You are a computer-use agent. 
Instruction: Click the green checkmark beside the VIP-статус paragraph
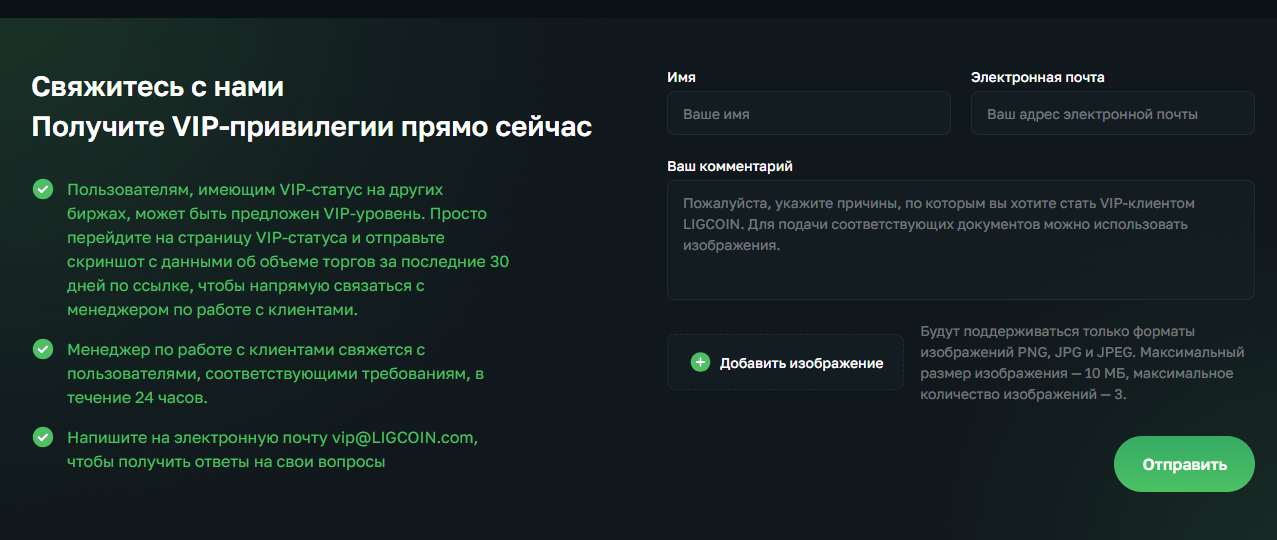(x=43, y=189)
